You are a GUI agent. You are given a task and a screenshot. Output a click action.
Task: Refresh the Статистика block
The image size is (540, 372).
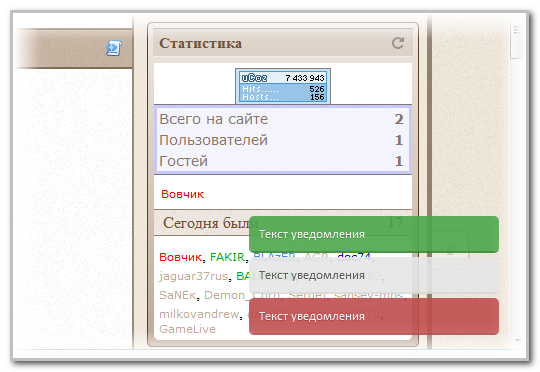click(x=398, y=43)
